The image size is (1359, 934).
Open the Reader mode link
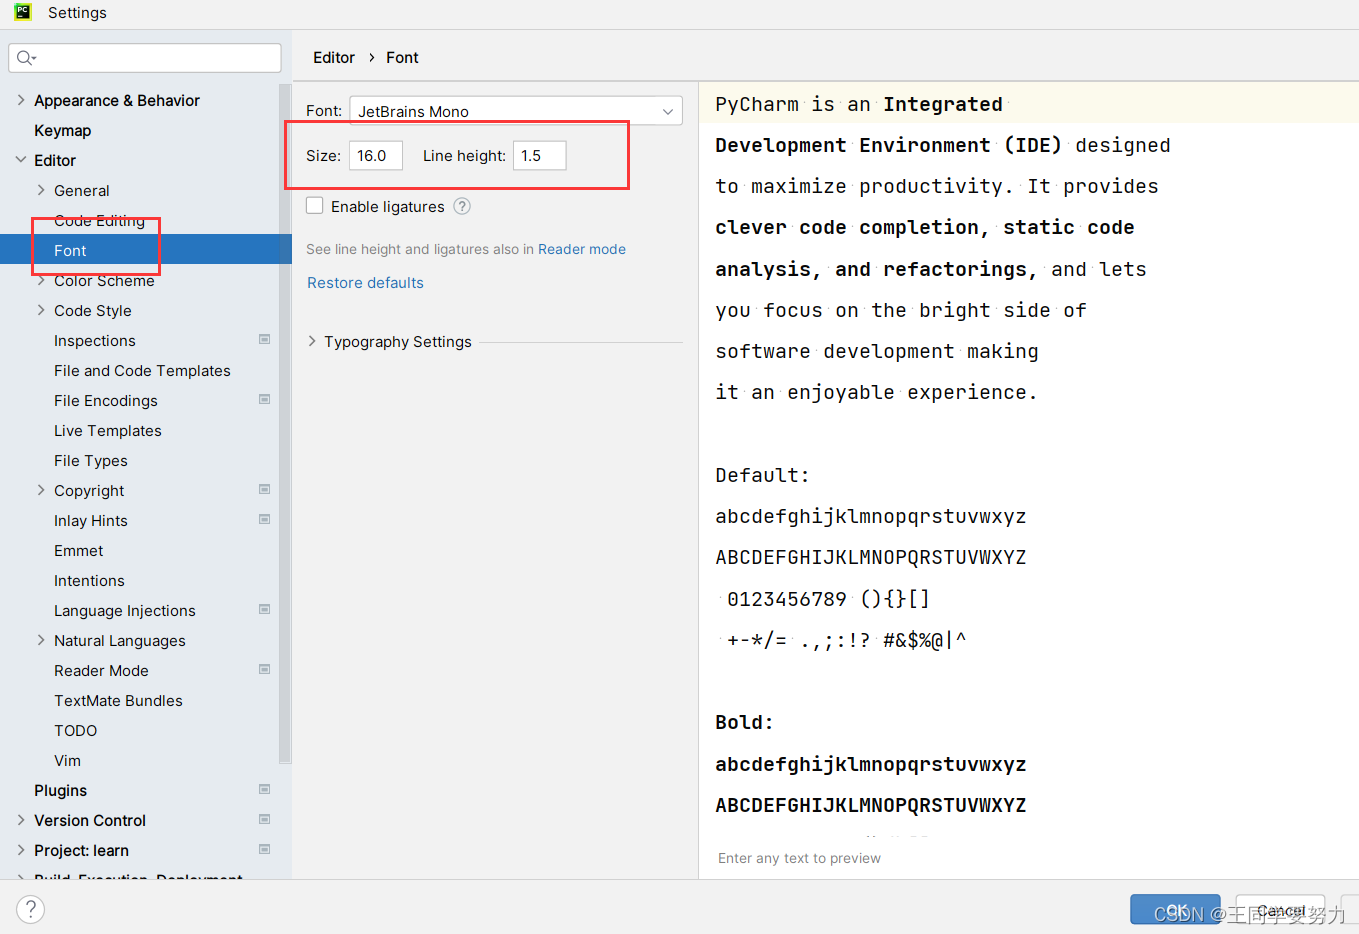click(x=582, y=249)
